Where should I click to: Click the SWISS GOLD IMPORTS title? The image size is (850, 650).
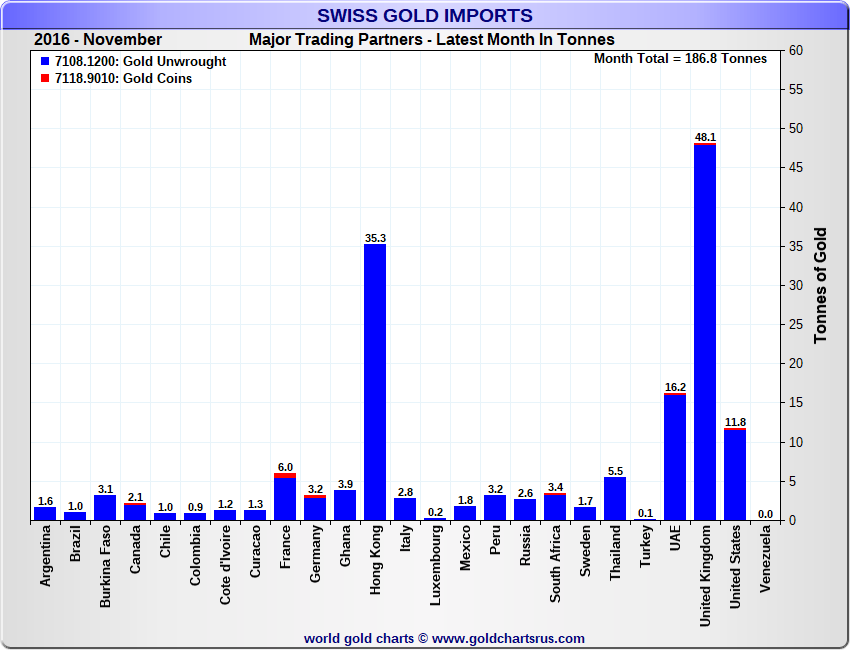(425, 16)
